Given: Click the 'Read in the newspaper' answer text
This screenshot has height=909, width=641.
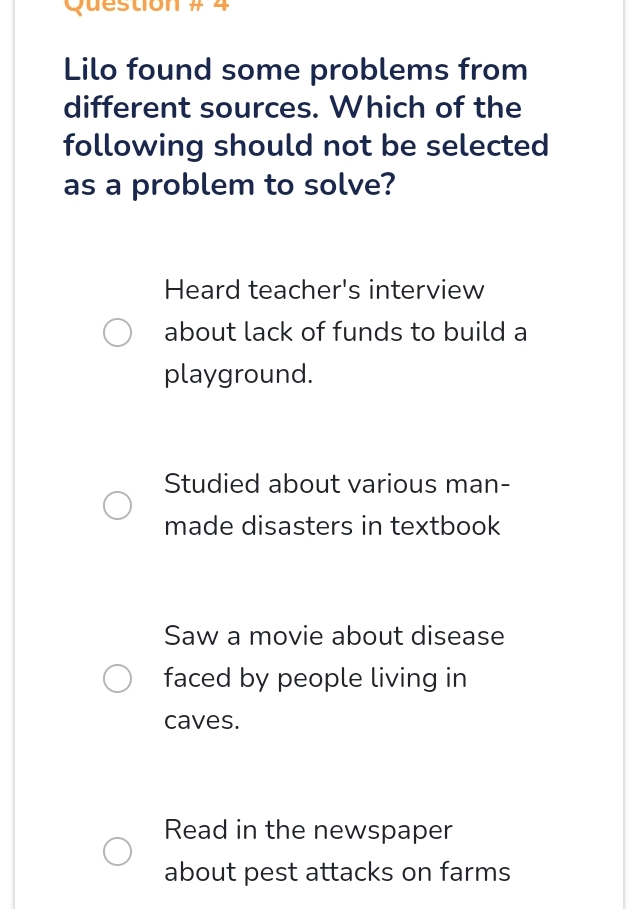Looking at the screenshot, I should [308, 830].
